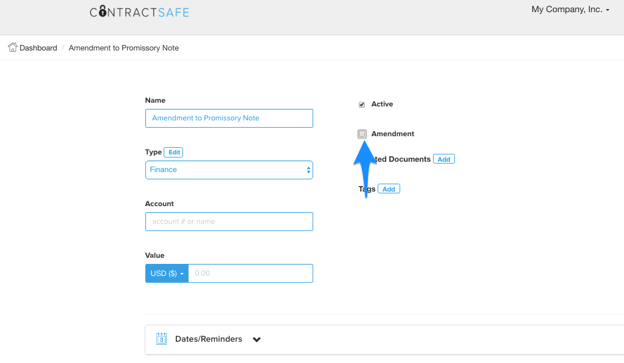The width and height of the screenshot is (624, 363).
Task: Click the Value amount field
Action: pos(250,273)
